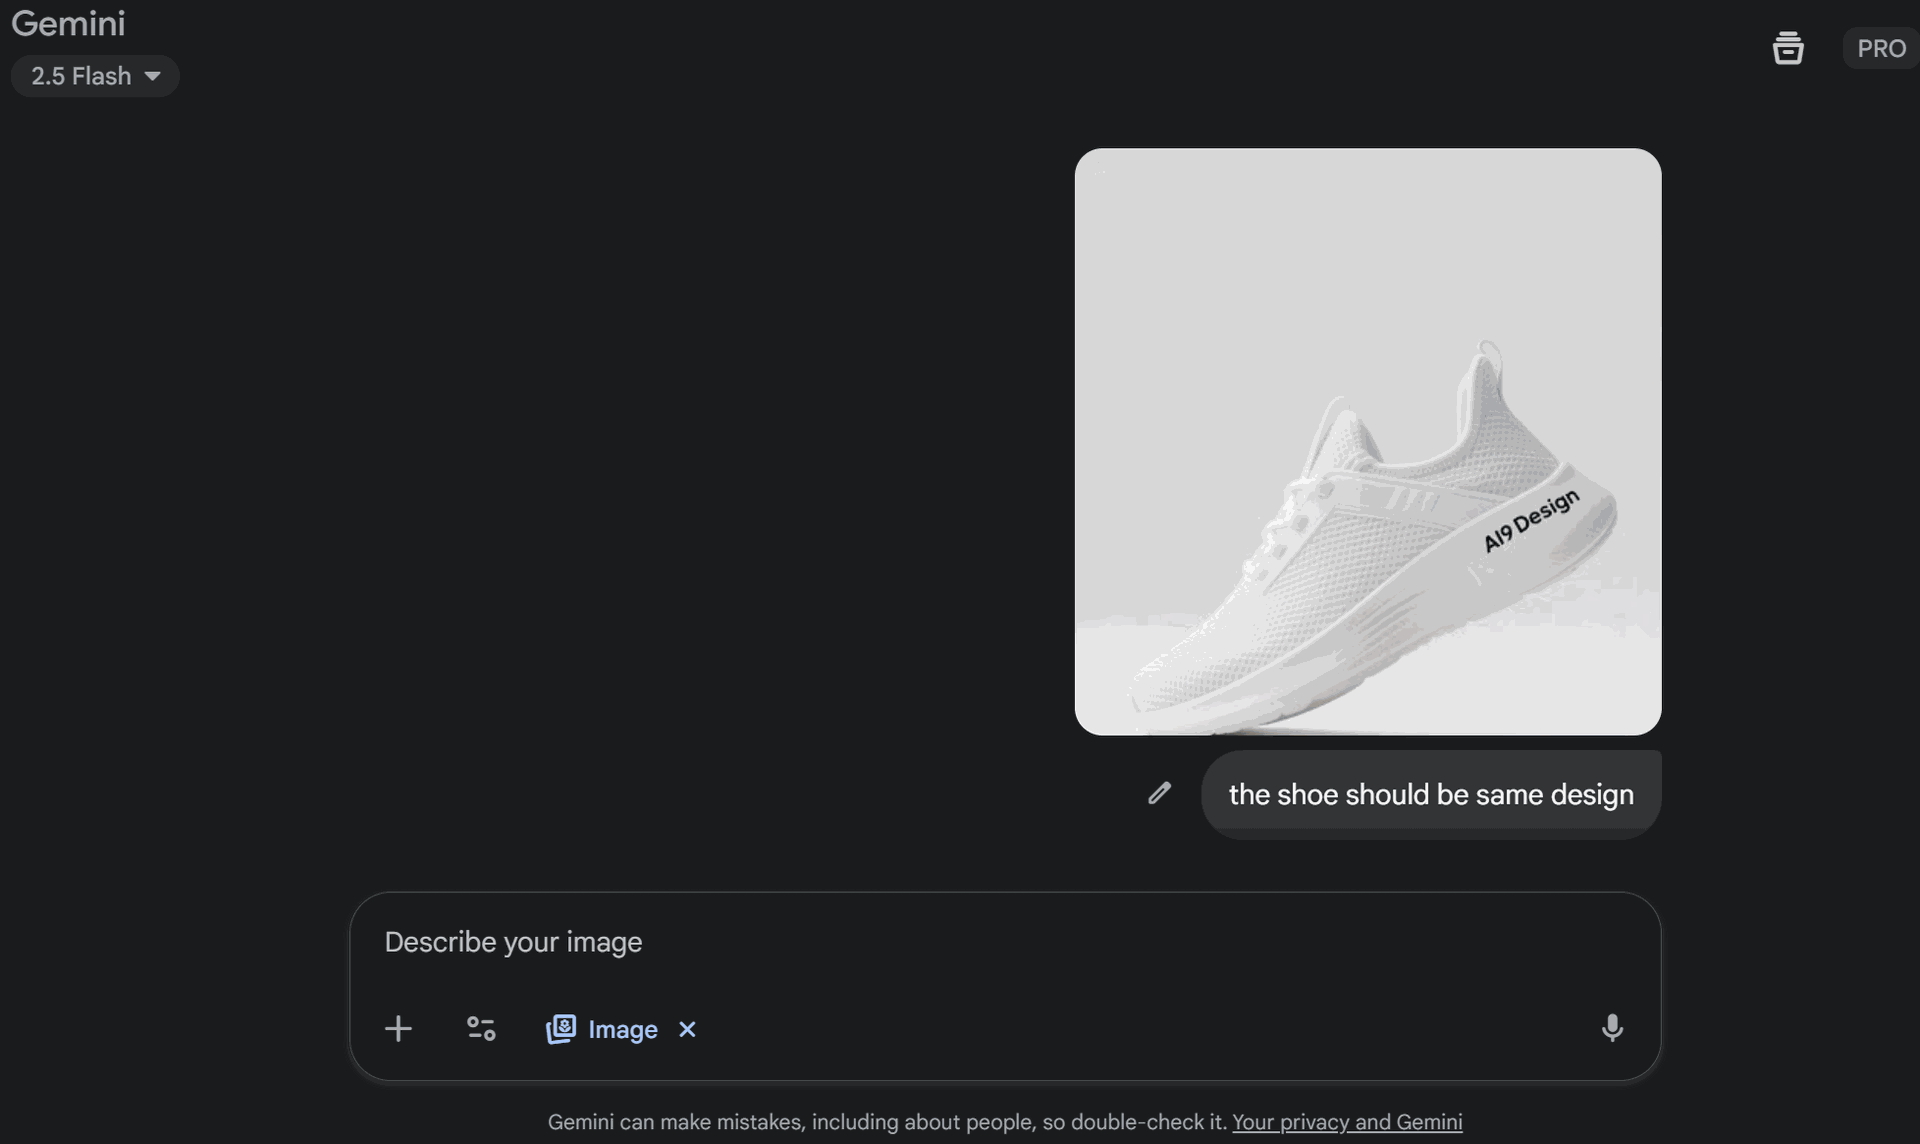1920x1144 pixels.
Task: Open 'Your privacy and Gemini' link
Action: pos(1347,1122)
